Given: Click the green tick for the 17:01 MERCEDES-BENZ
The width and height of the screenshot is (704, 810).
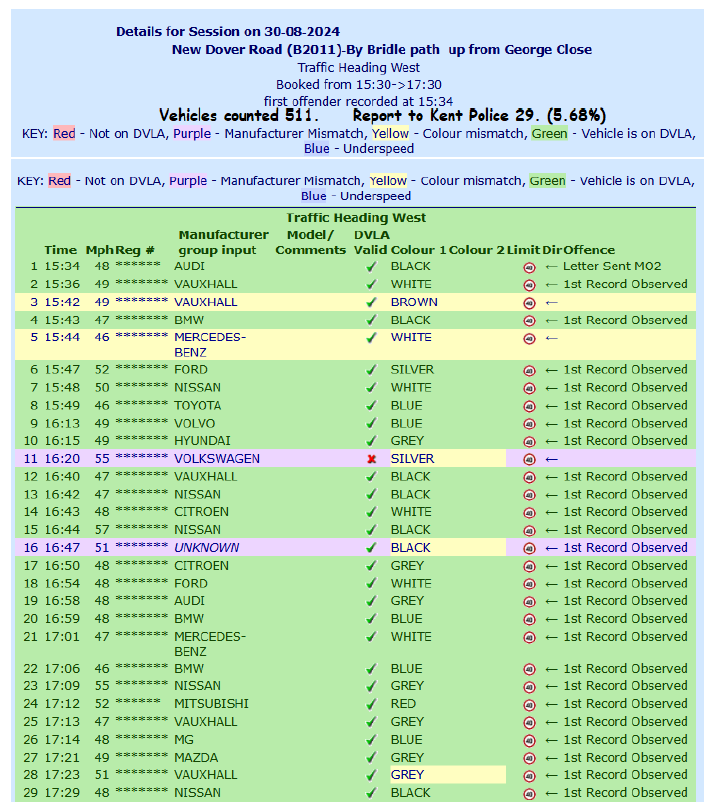Looking at the screenshot, I should pos(371,637).
